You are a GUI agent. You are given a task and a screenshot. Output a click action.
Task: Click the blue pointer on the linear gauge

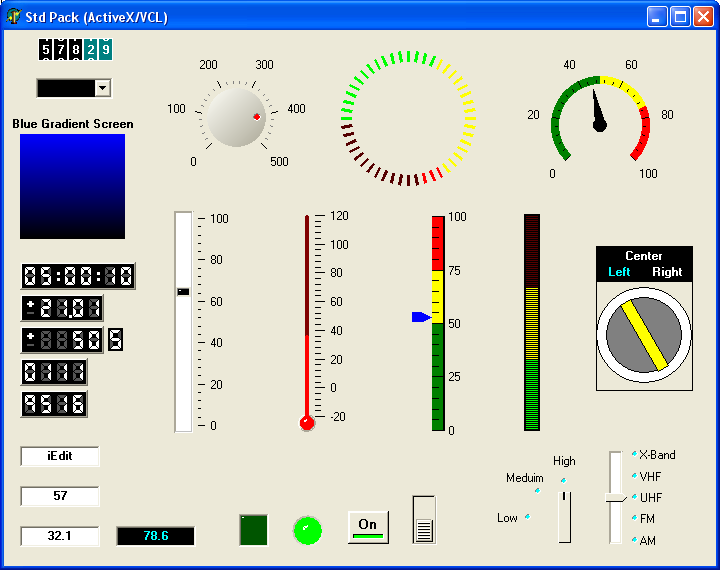421,317
